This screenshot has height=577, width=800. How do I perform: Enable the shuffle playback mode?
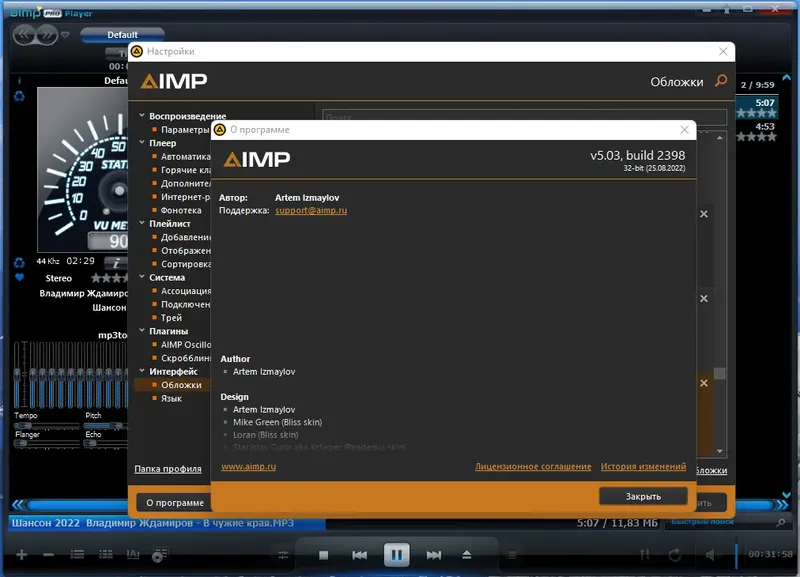[x=646, y=555]
